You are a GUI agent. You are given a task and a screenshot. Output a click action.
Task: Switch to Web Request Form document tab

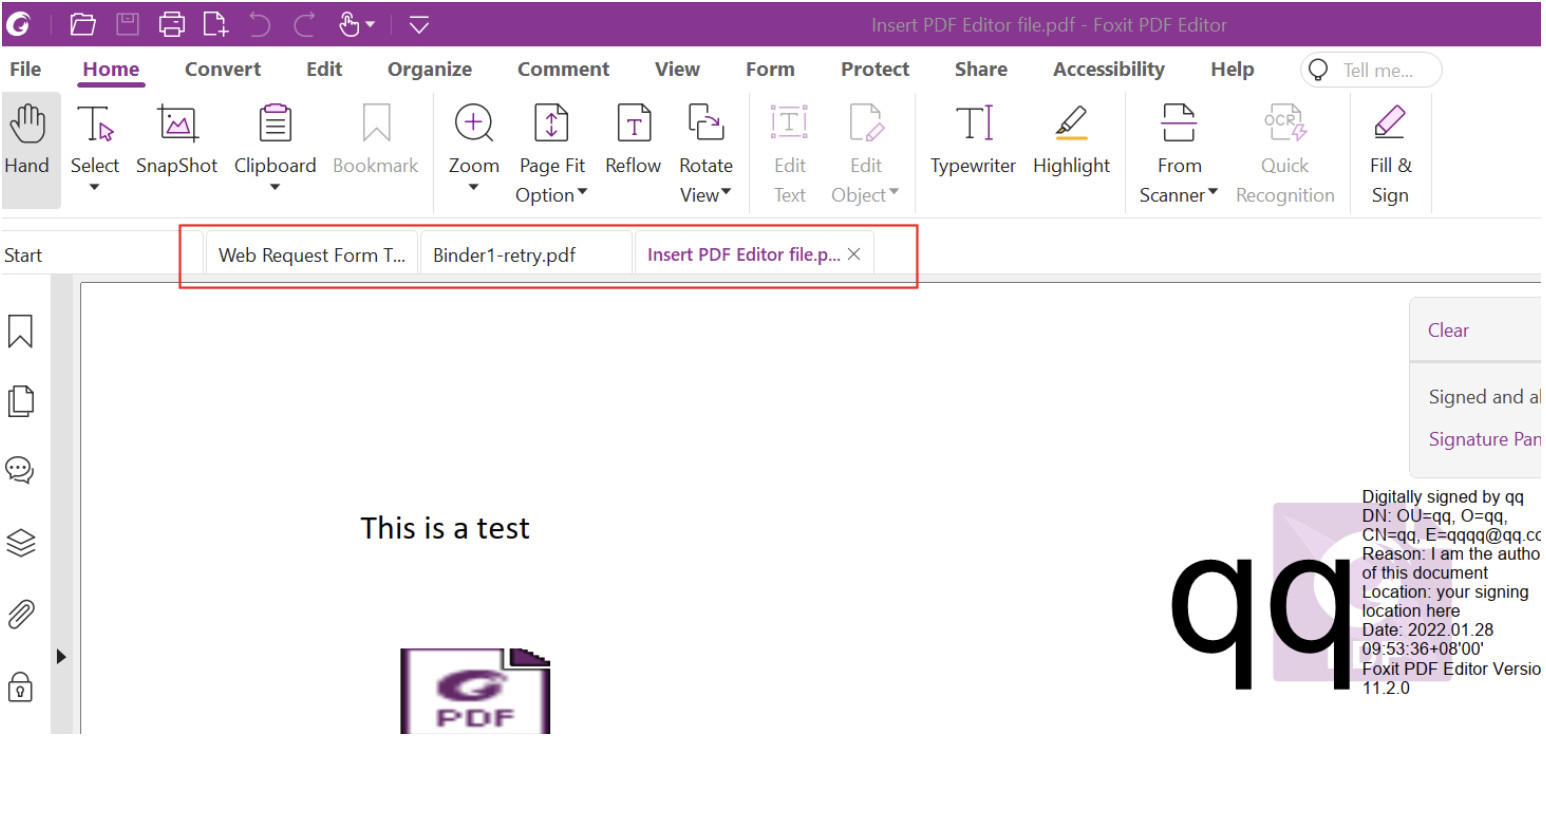pyautogui.click(x=312, y=255)
